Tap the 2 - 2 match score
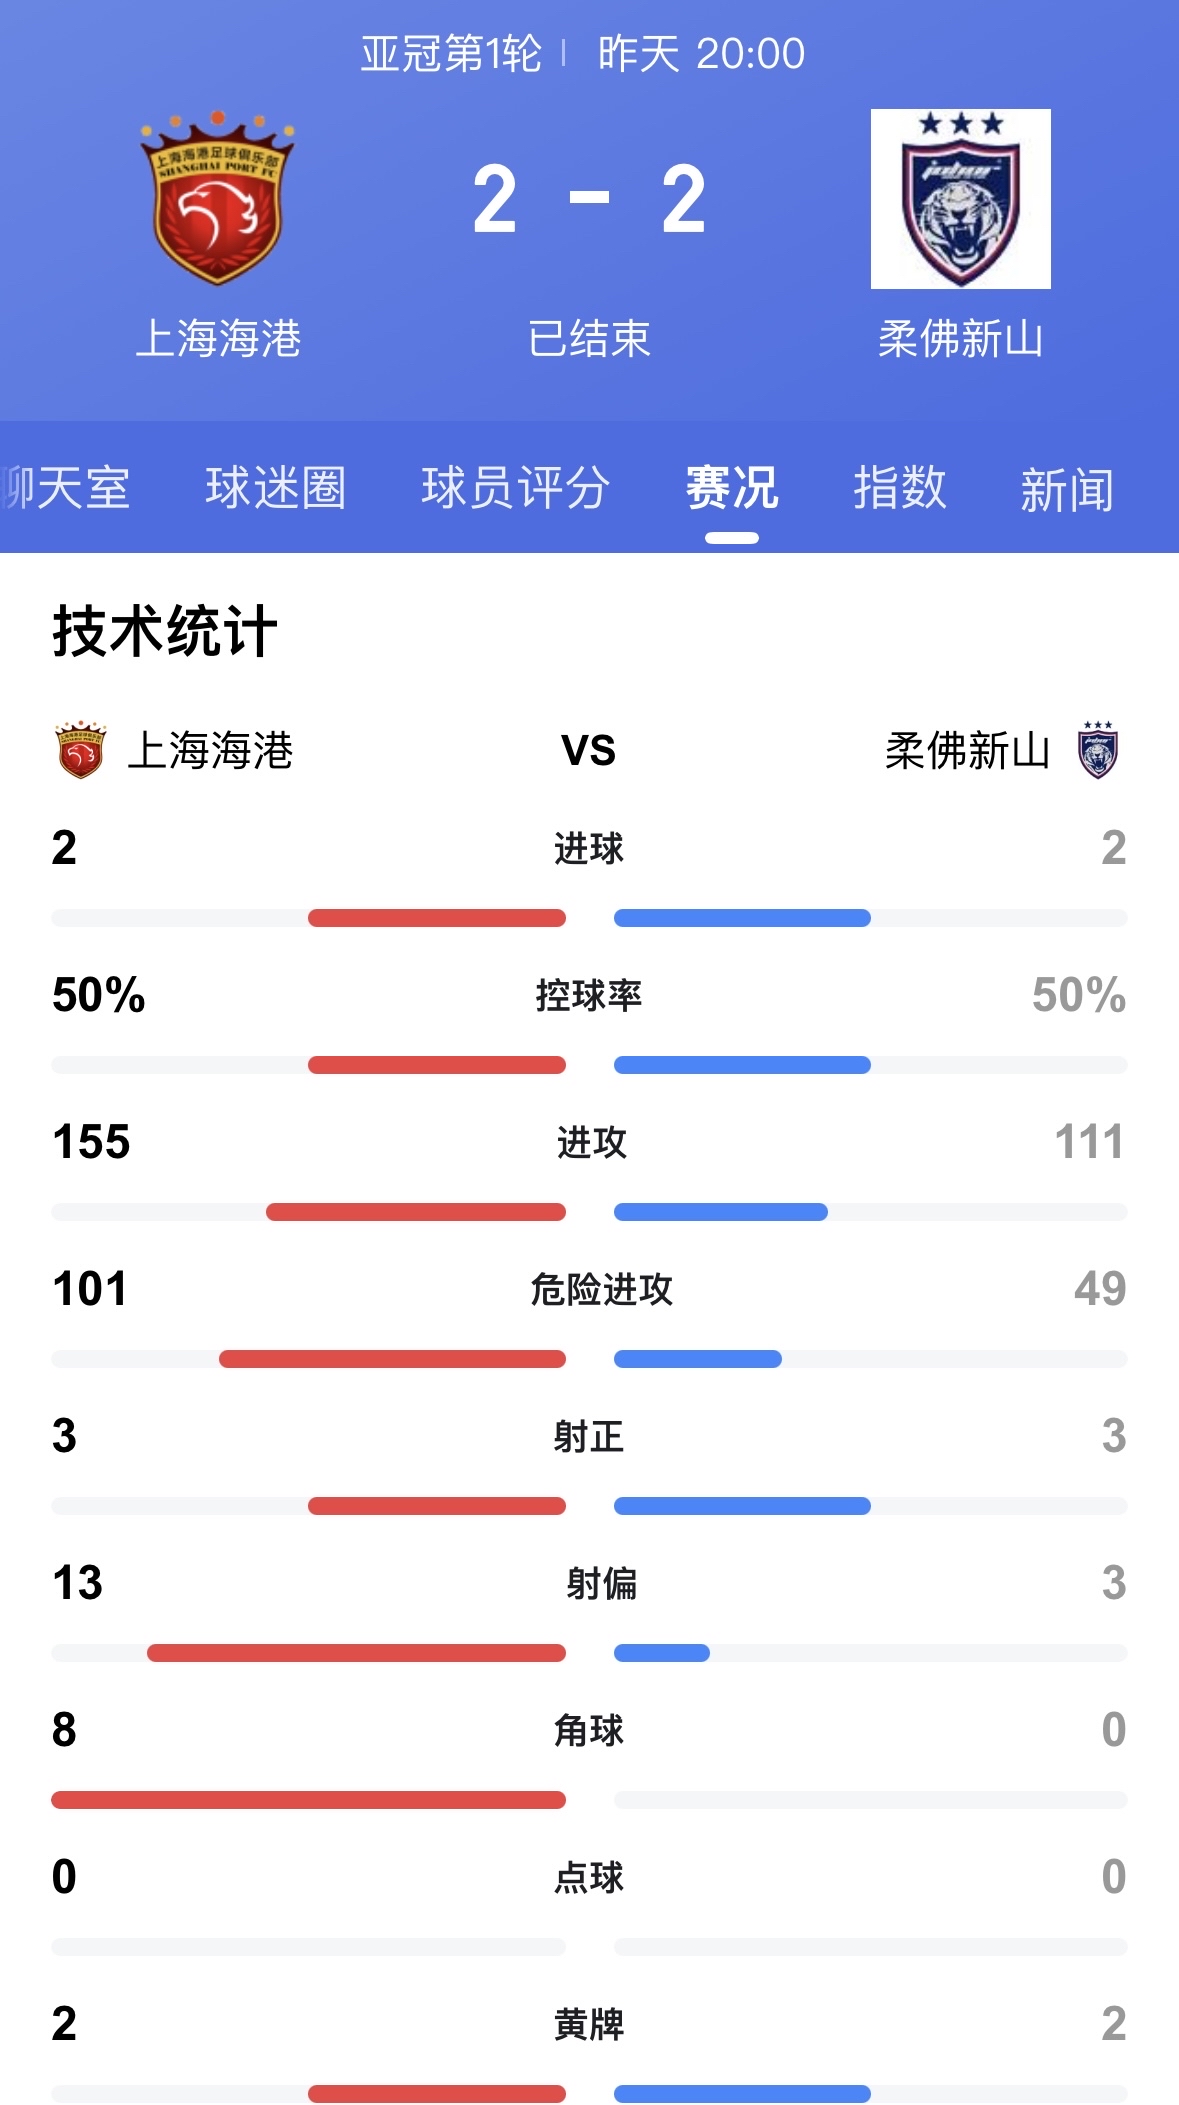 589,200
